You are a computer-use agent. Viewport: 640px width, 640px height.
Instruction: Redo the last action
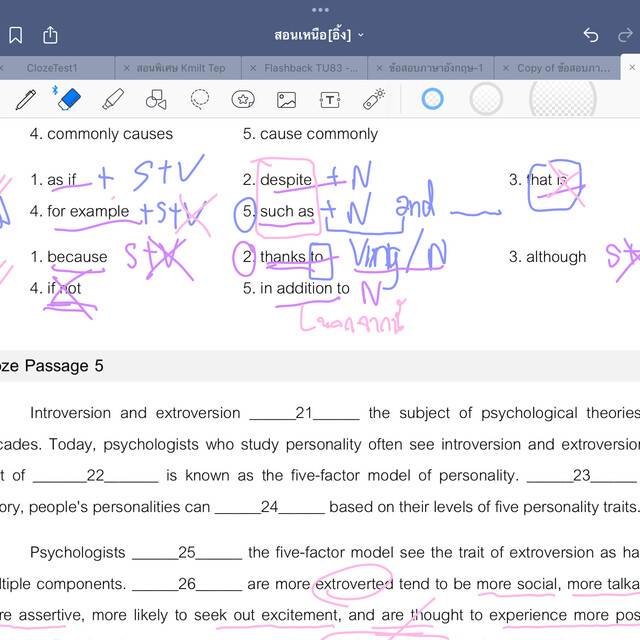[x=626, y=35]
